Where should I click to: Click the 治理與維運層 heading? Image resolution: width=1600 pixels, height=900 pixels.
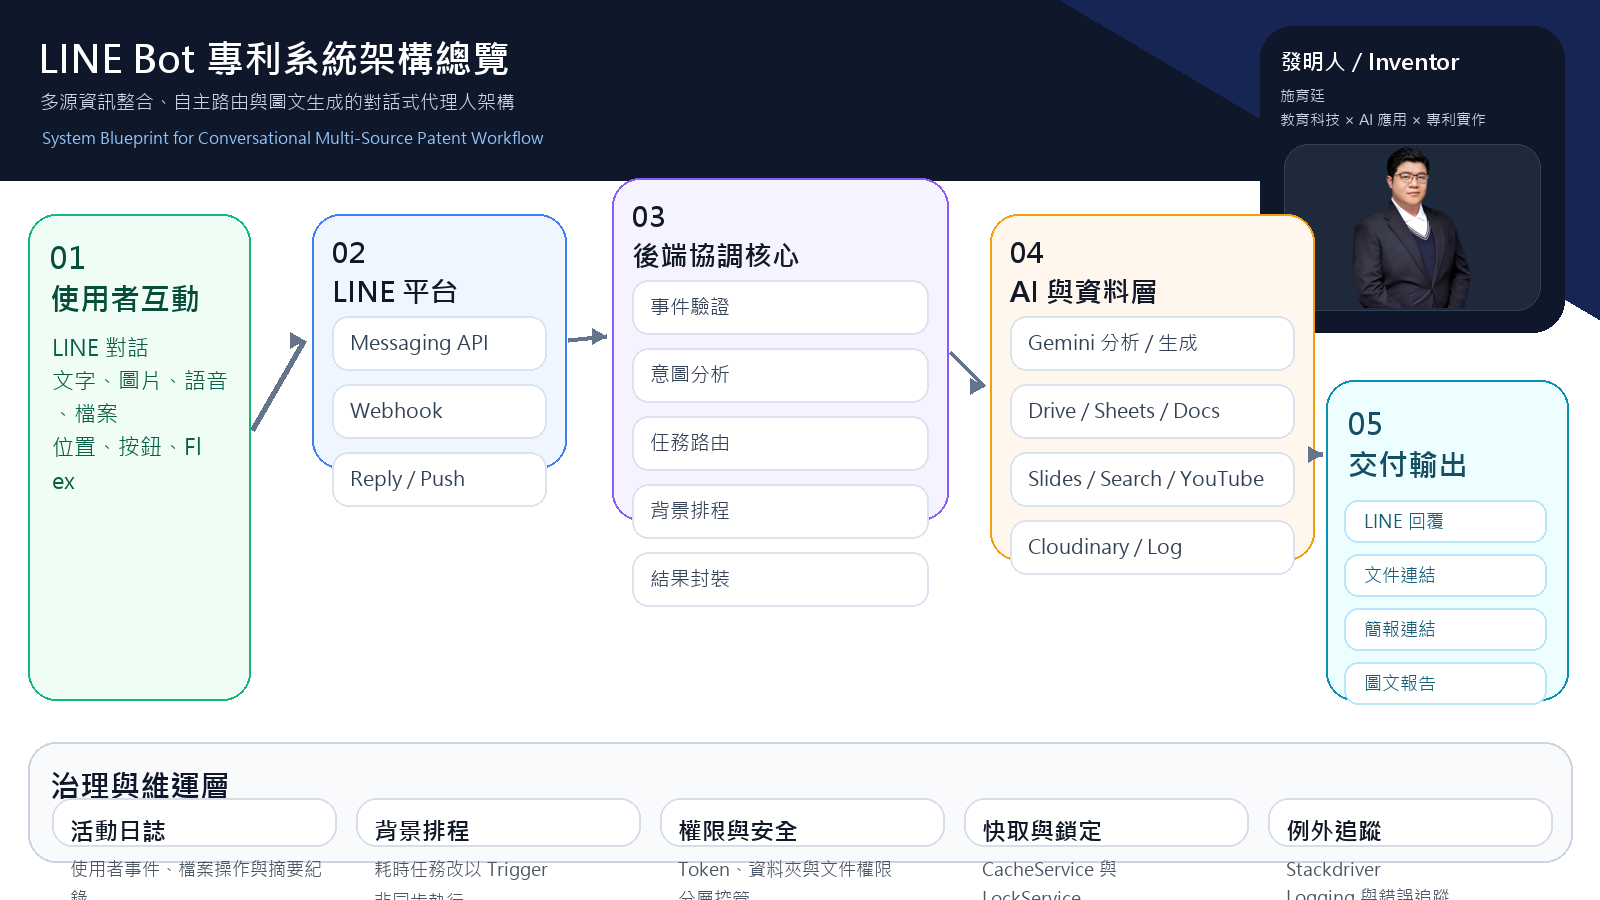coord(140,786)
